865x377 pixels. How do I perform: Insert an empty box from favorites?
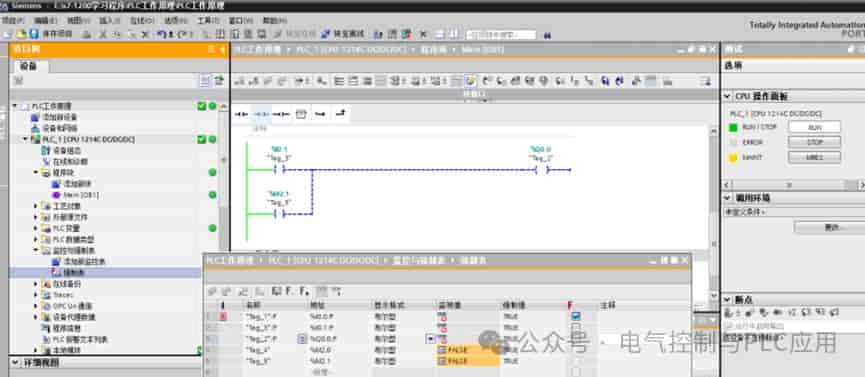tap(300, 114)
